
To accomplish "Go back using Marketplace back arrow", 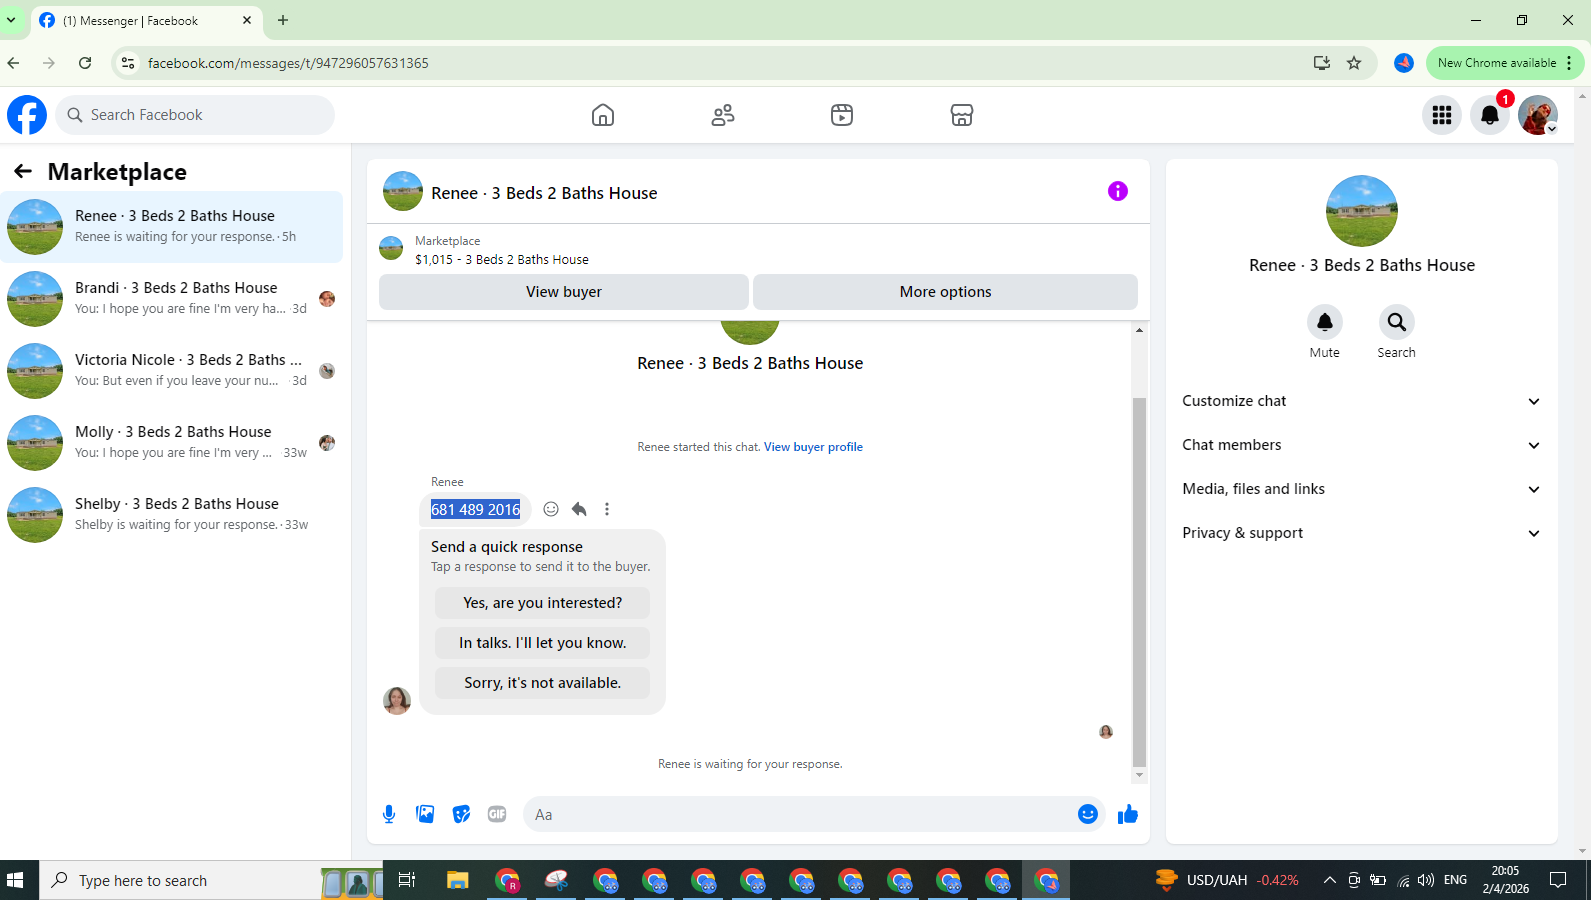I will click(x=23, y=172).
